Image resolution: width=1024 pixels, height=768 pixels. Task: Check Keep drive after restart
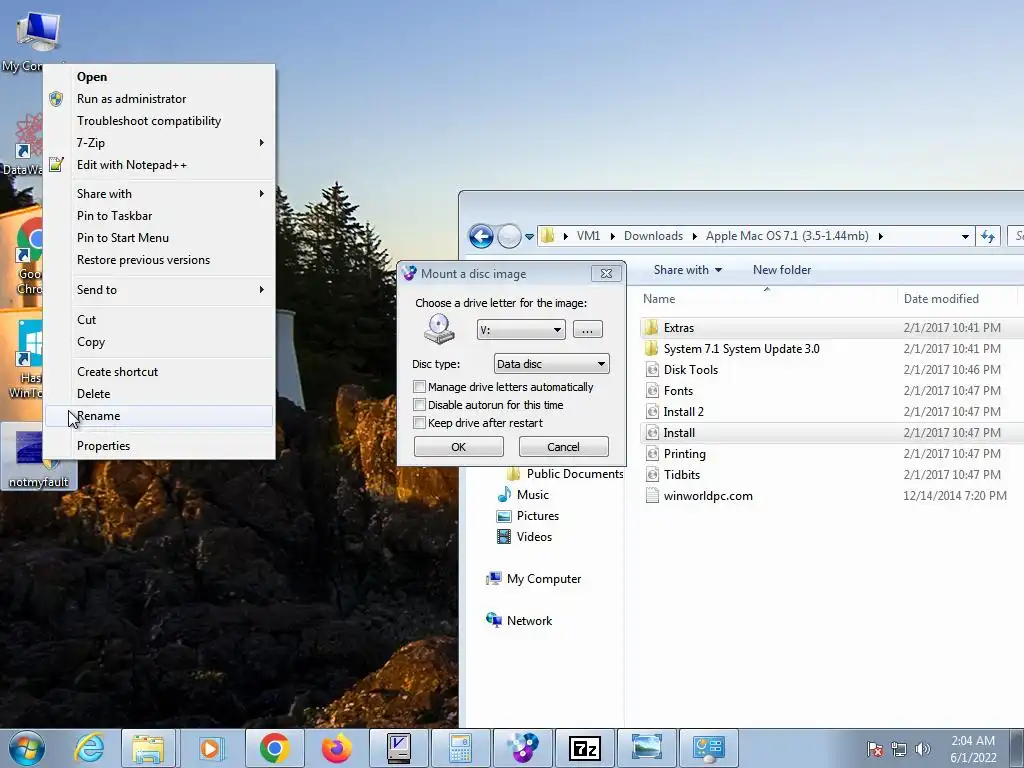(420, 423)
